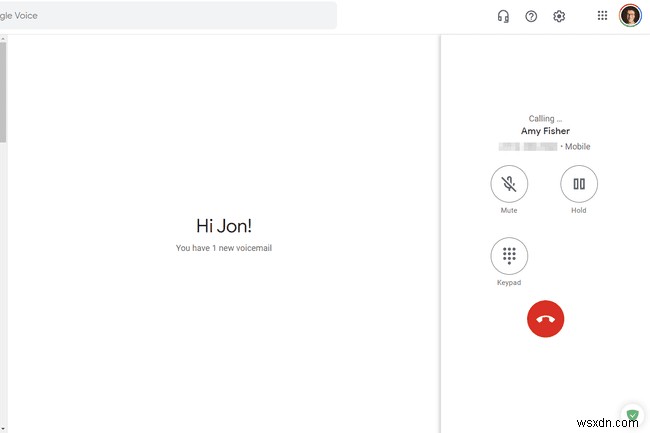Click the 'Calling ...' status text

(545, 119)
